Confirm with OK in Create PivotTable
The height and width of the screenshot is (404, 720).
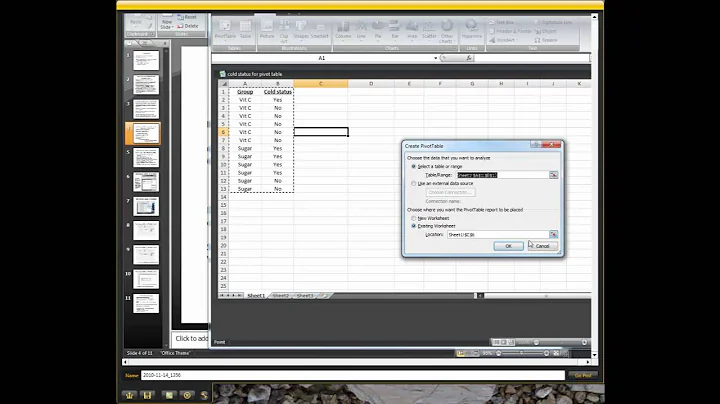pos(508,246)
